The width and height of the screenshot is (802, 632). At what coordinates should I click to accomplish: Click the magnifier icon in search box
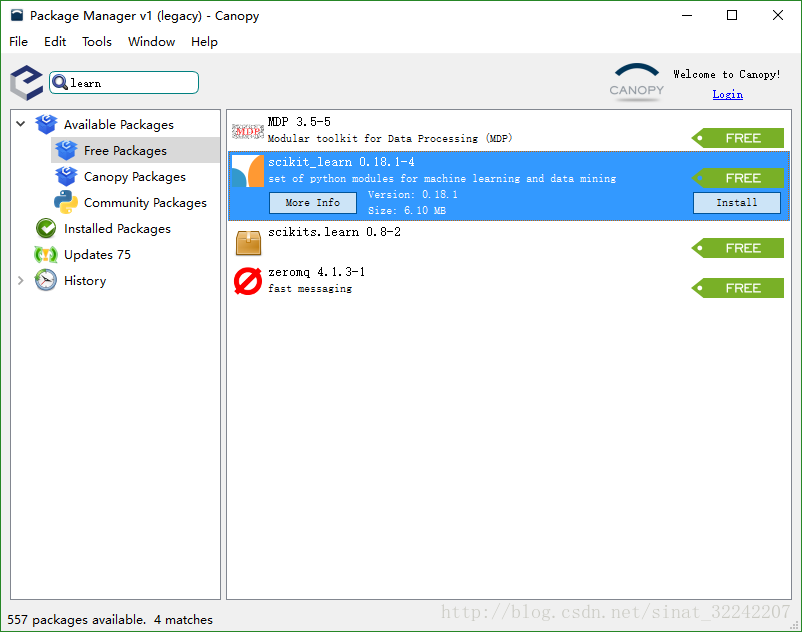tap(60, 82)
